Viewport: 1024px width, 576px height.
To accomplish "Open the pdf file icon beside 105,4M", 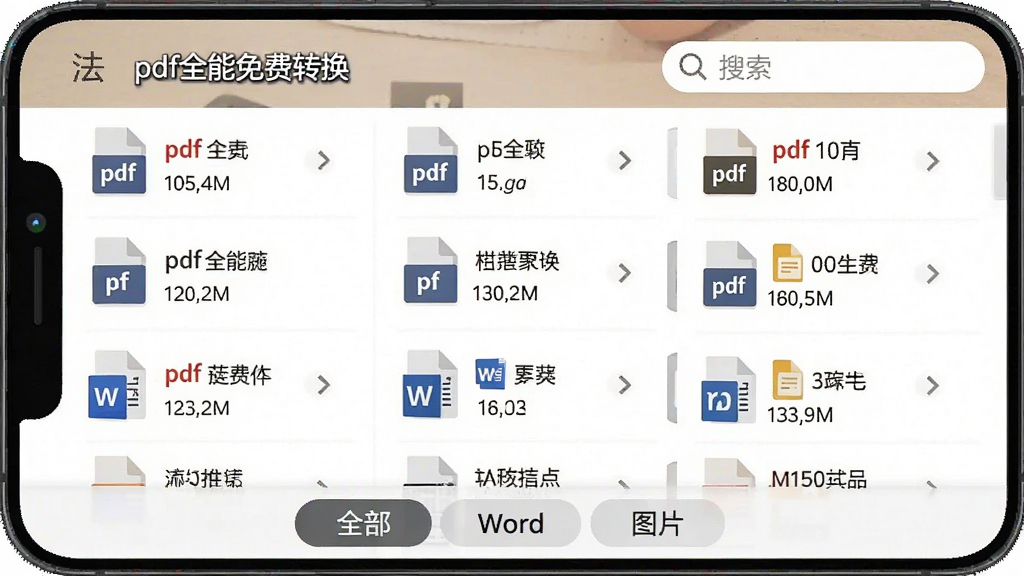I will pos(119,161).
